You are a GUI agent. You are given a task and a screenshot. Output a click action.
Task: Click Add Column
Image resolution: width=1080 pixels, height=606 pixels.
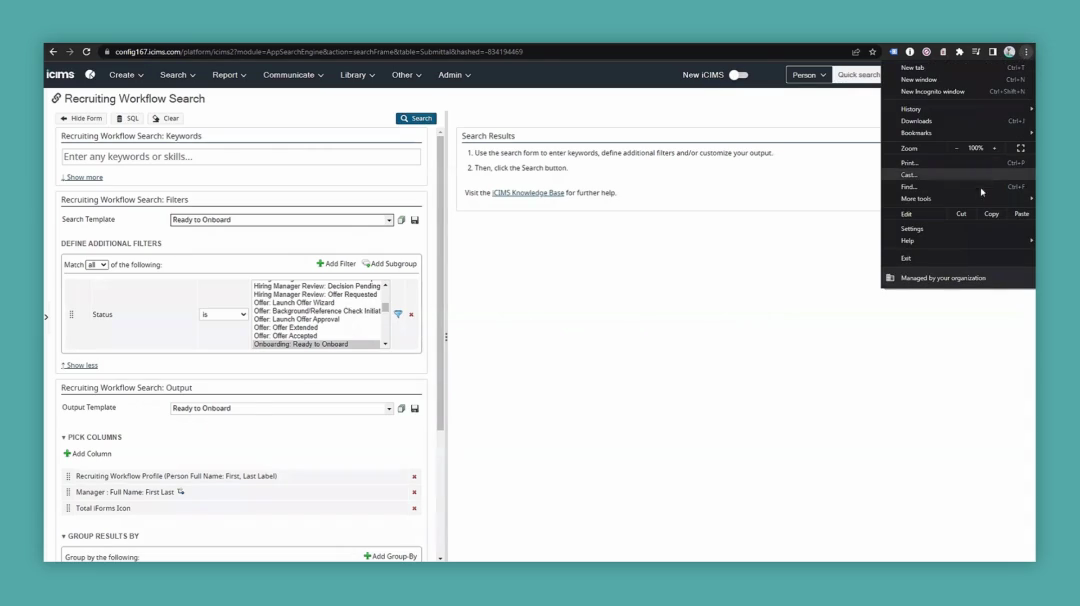87,454
